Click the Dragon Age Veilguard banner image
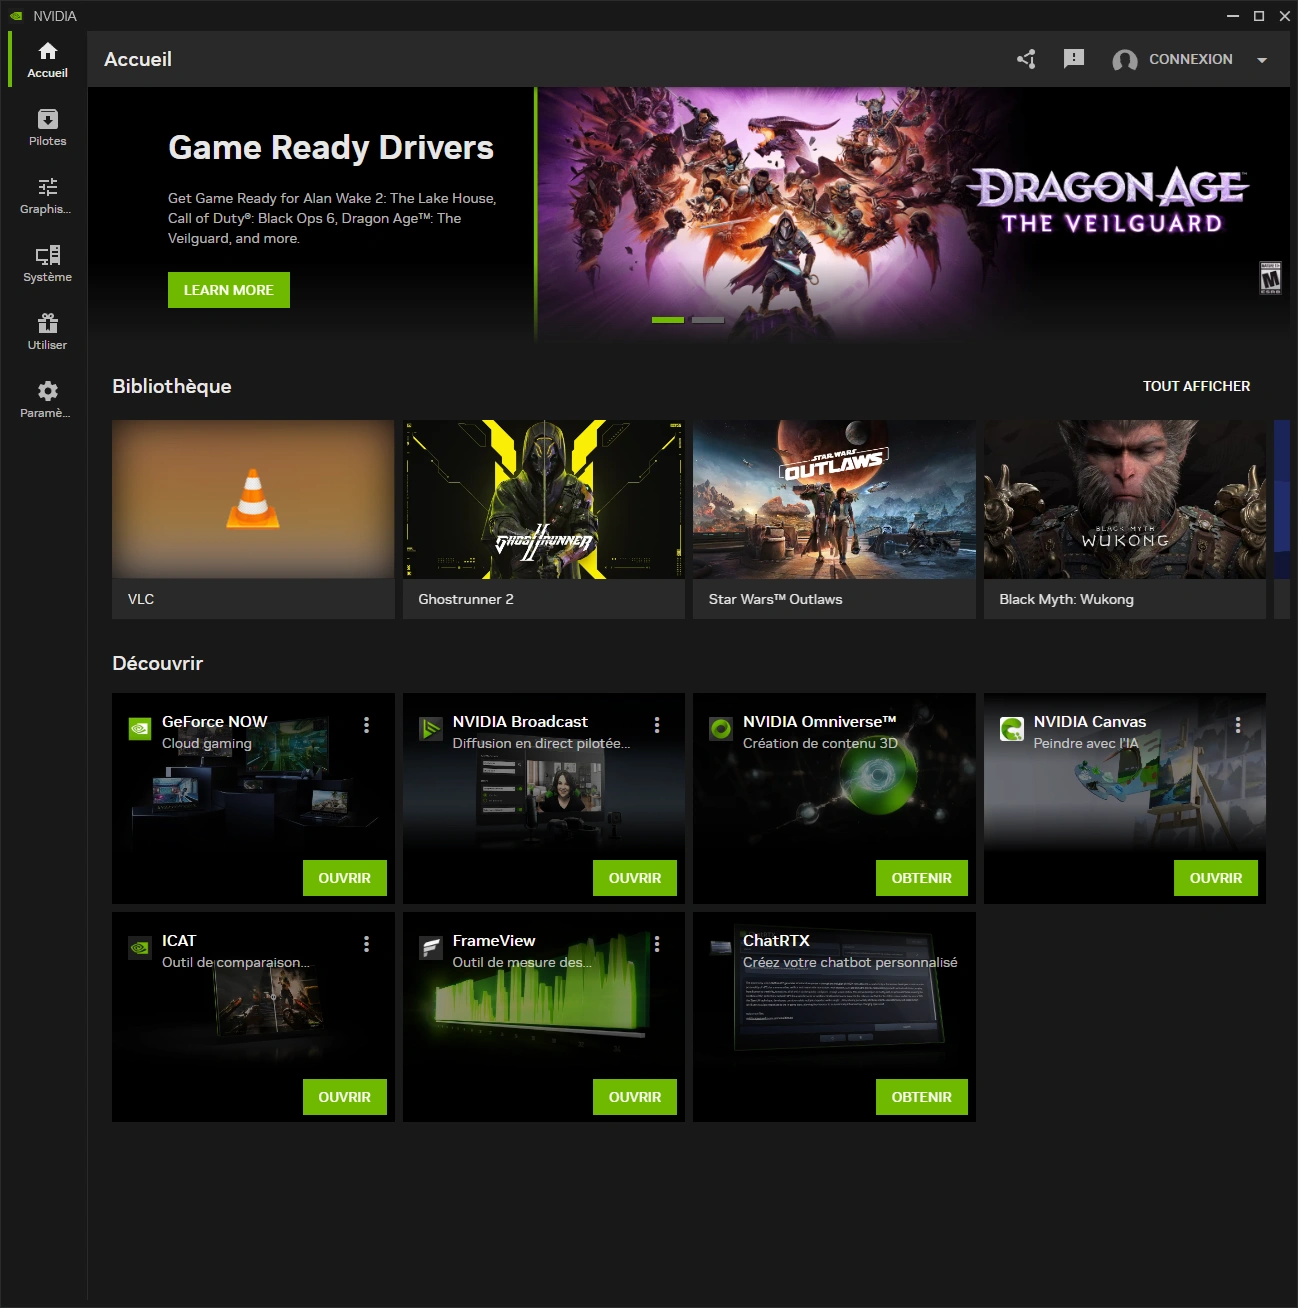The height and width of the screenshot is (1308, 1298). click(x=914, y=215)
